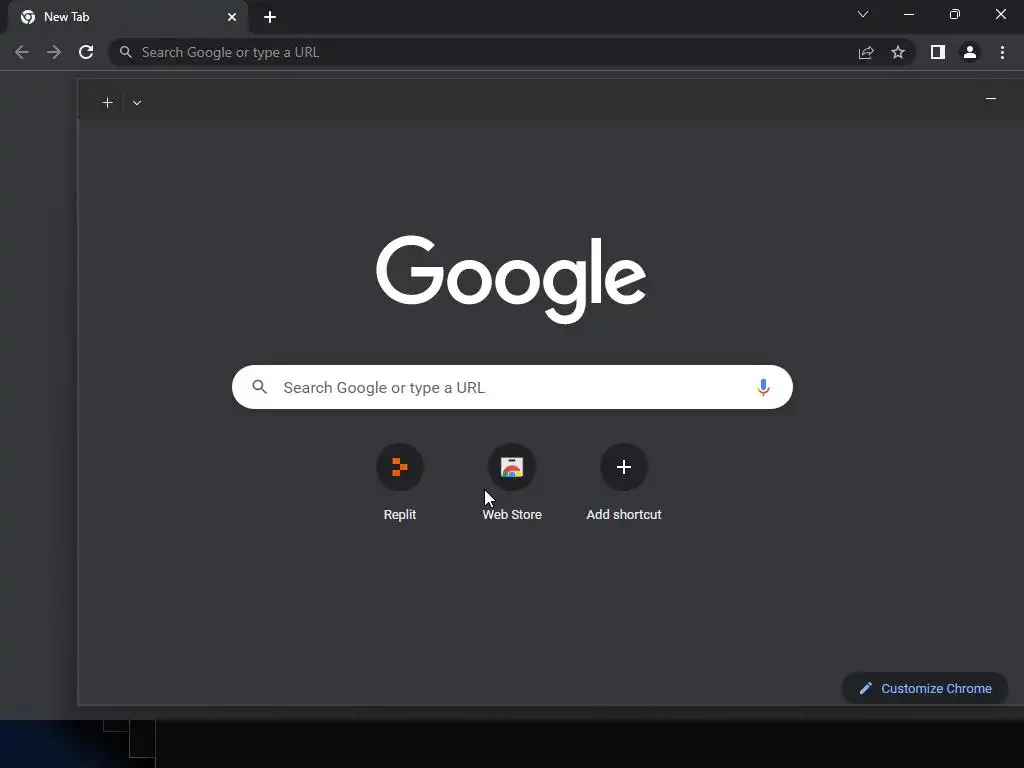Minimize the inner panel
The width and height of the screenshot is (1024, 768).
tap(991, 99)
